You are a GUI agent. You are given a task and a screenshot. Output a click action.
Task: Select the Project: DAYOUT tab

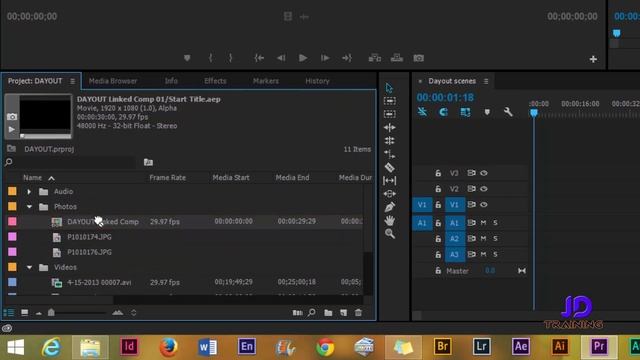pyautogui.click(x=35, y=81)
